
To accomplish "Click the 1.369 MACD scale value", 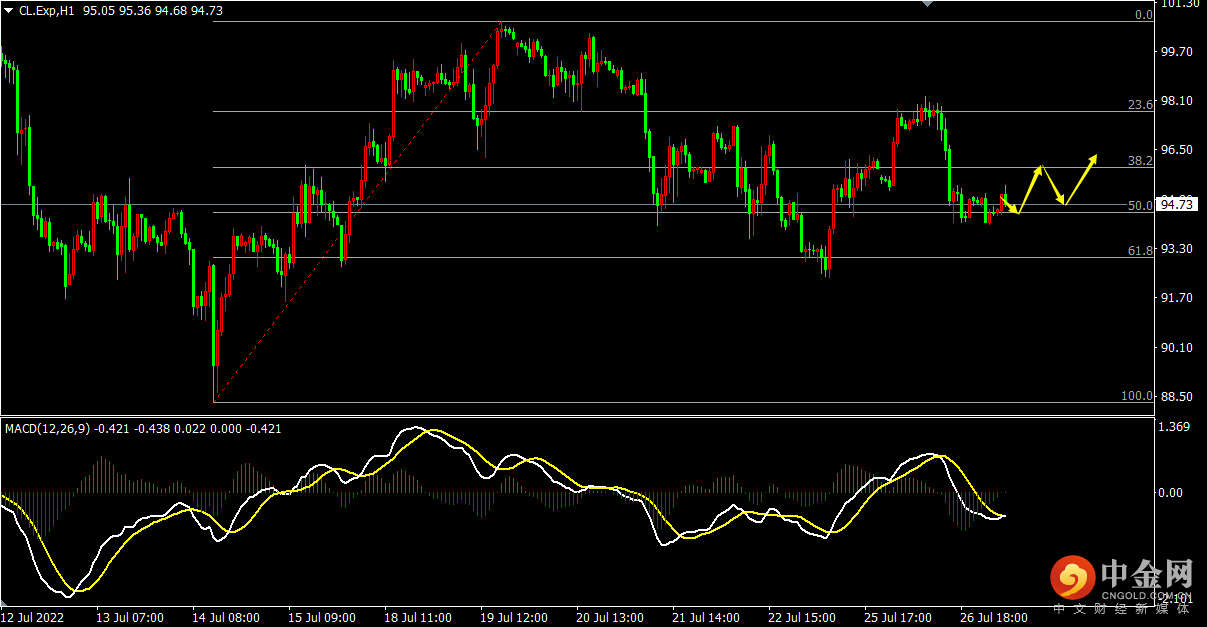I will pyautogui.click(x=1176, y=428).
